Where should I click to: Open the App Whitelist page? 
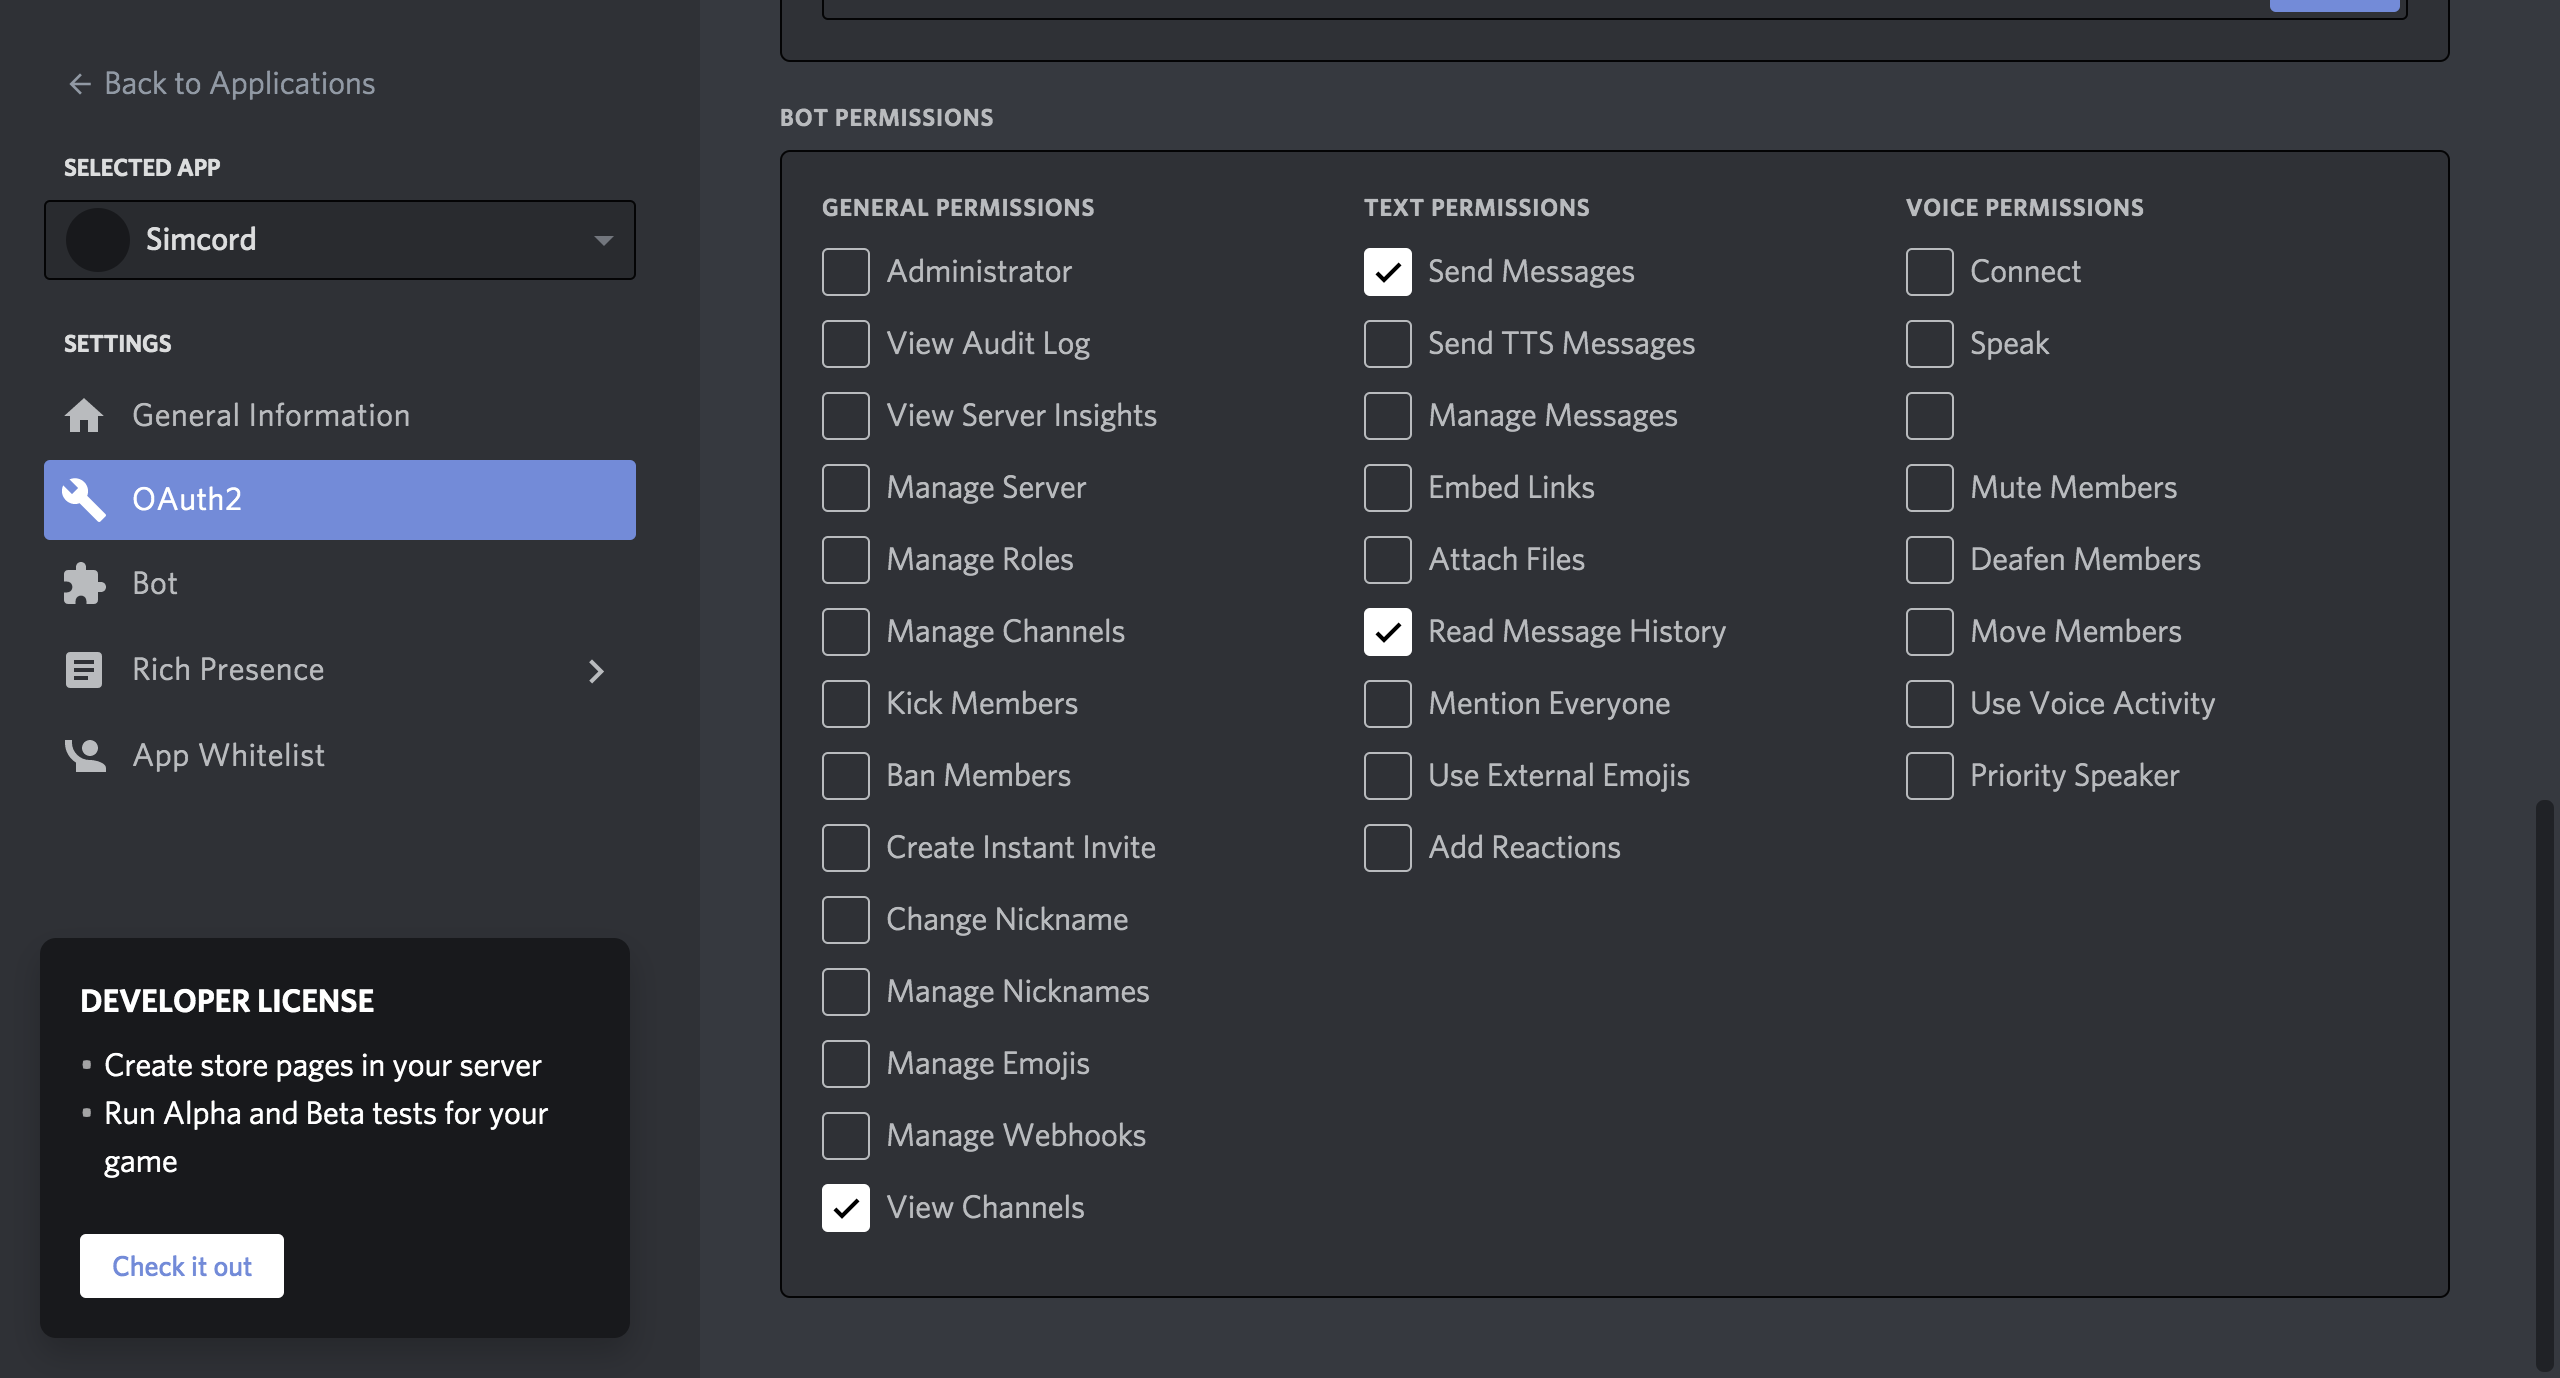tap(340, 755)
